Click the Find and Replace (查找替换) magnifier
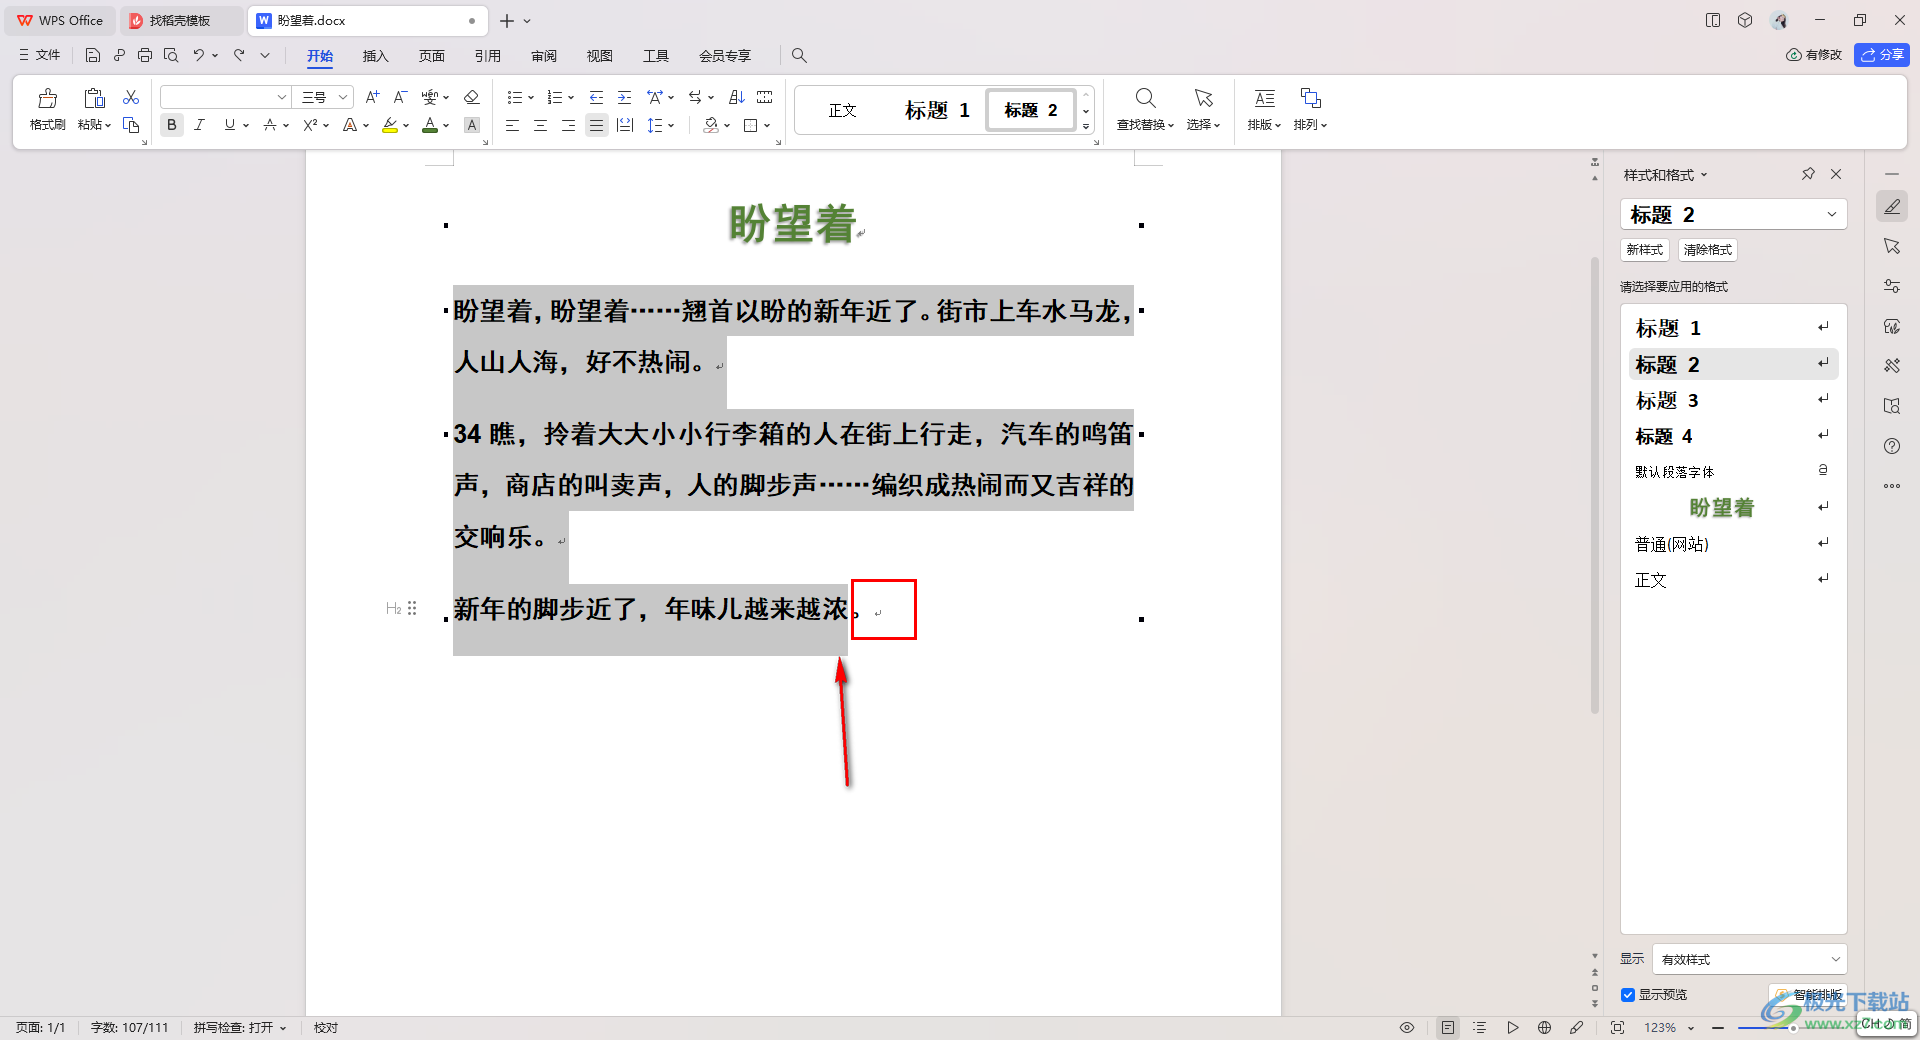Viewport: 1920px width, 1040px height. (1146, 98)
